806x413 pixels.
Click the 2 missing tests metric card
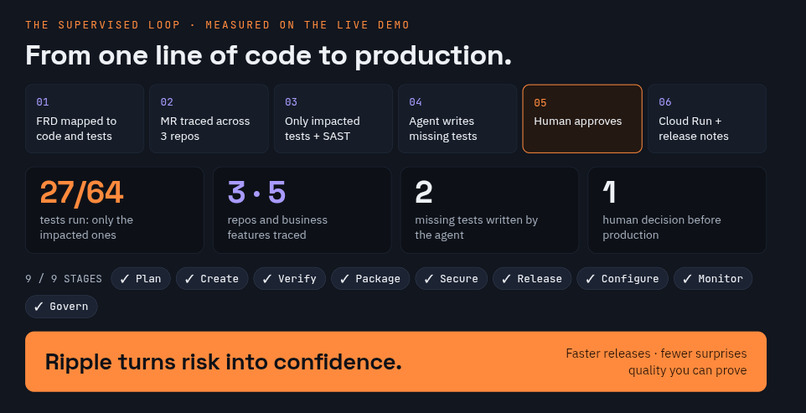(x=490, y=210)
